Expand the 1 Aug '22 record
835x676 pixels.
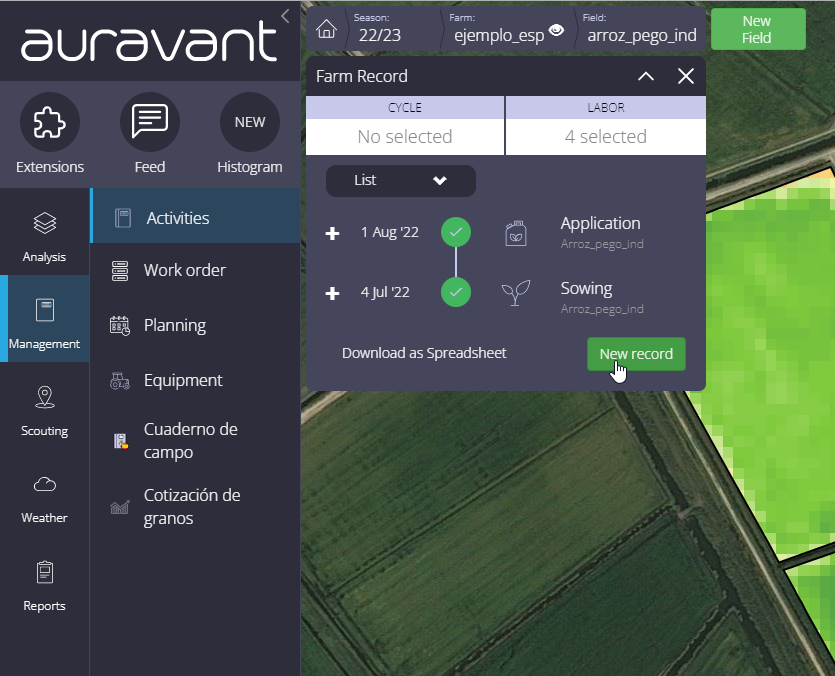(x=332, y=233)
